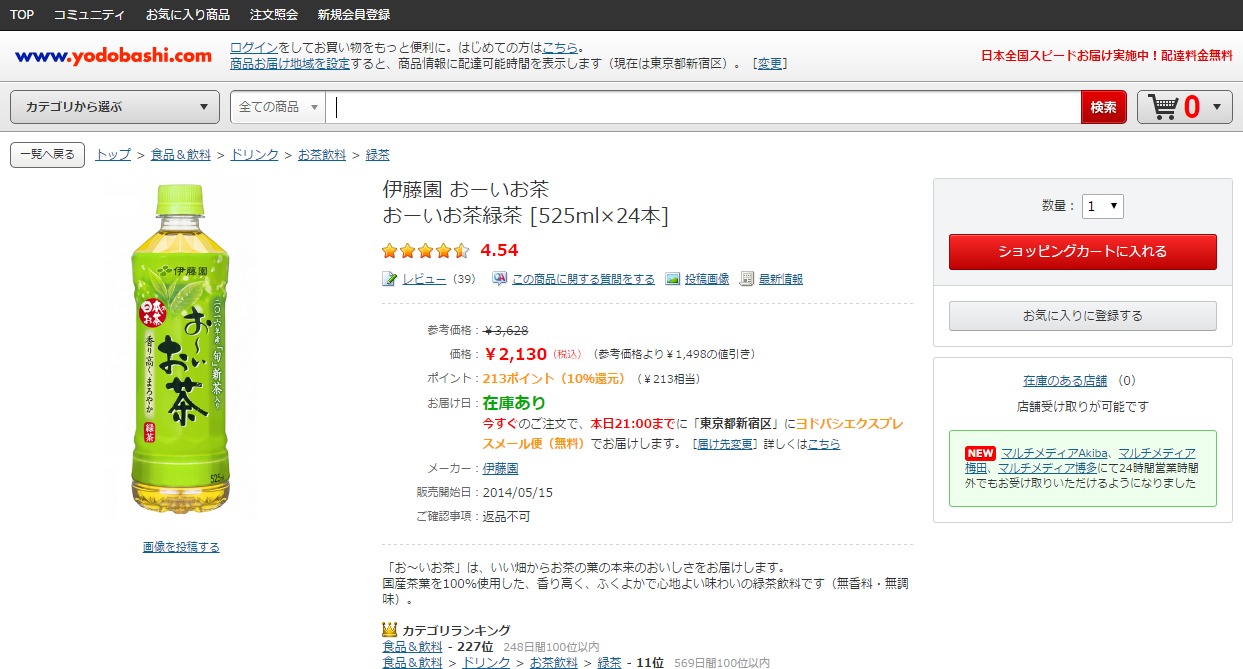Viewport: 1243px width, 669px height.
Task: Click the 画像を投稿する link
Action: [181, 547]
